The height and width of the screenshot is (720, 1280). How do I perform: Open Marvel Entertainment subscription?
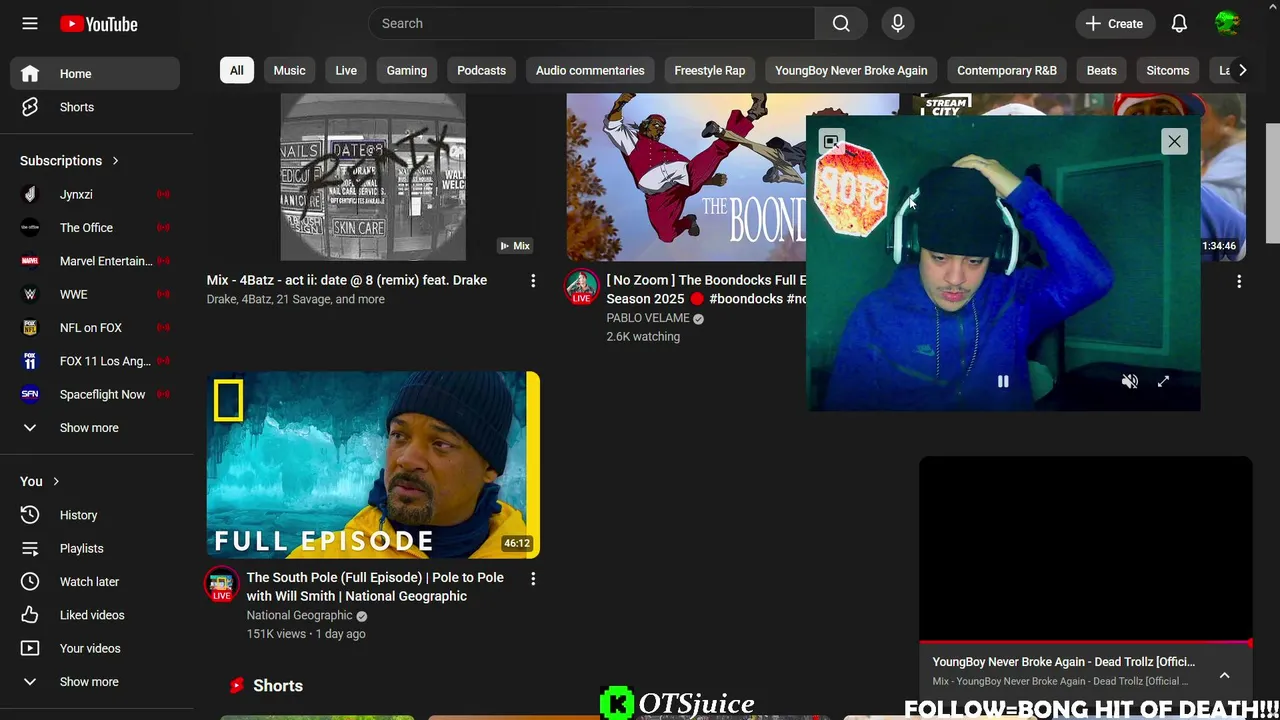click(95, 261)
